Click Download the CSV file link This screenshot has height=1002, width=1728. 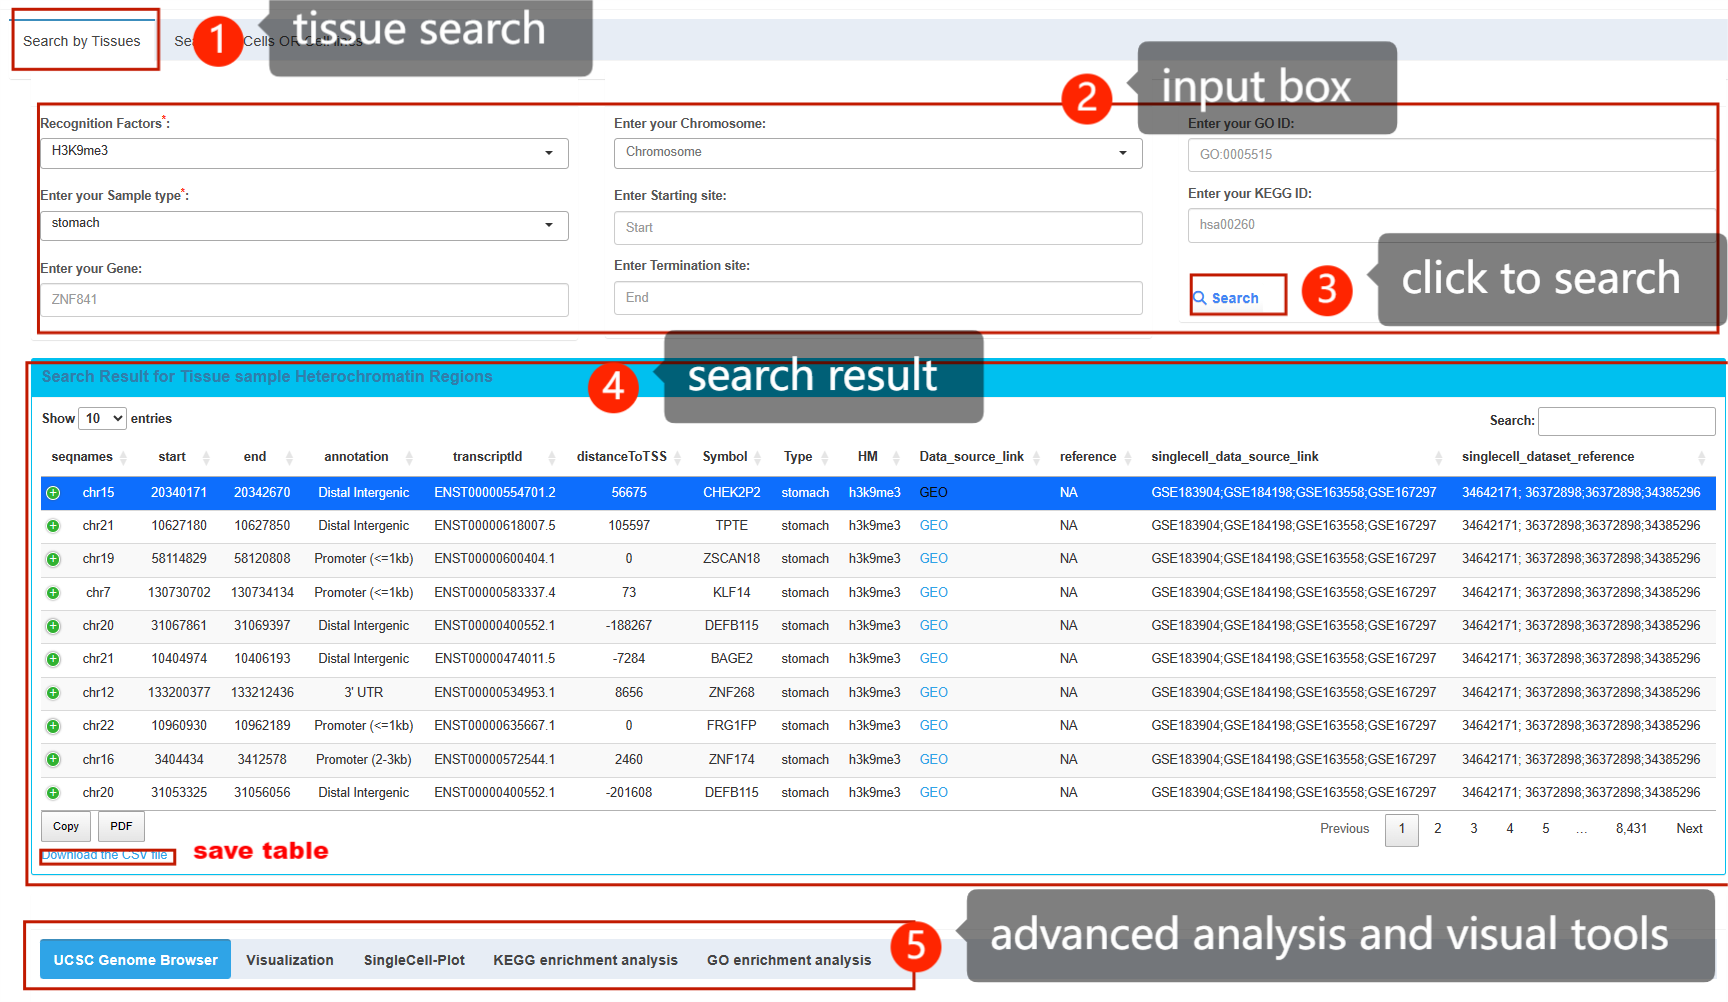pyautogui.click(x=105, y=855)
